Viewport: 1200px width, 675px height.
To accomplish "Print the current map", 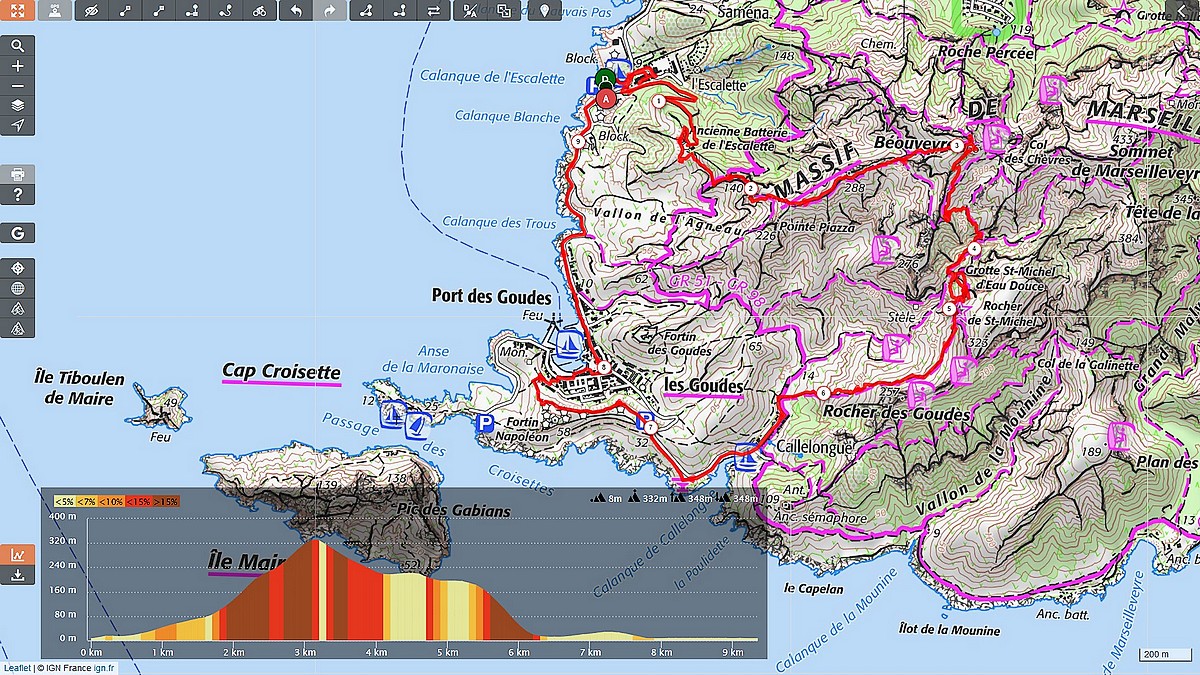I will click(x=17, y=174).
